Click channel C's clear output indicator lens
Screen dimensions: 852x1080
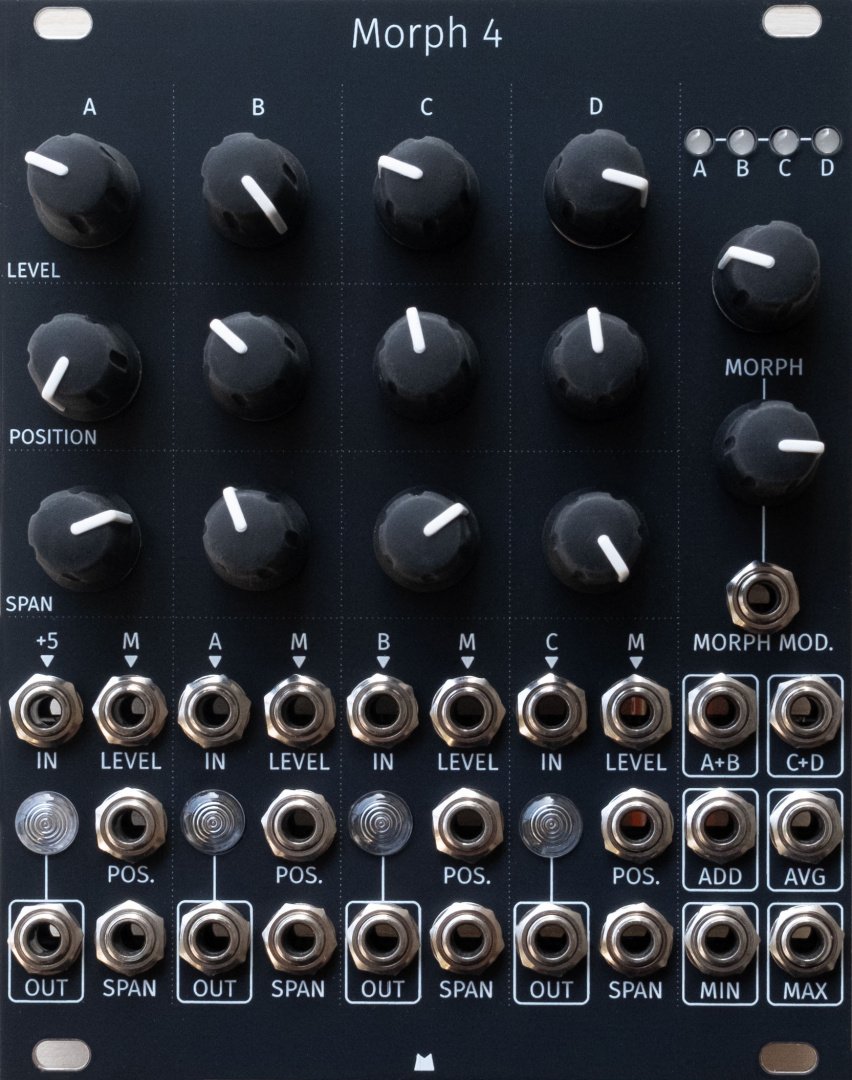click(381, 823)
